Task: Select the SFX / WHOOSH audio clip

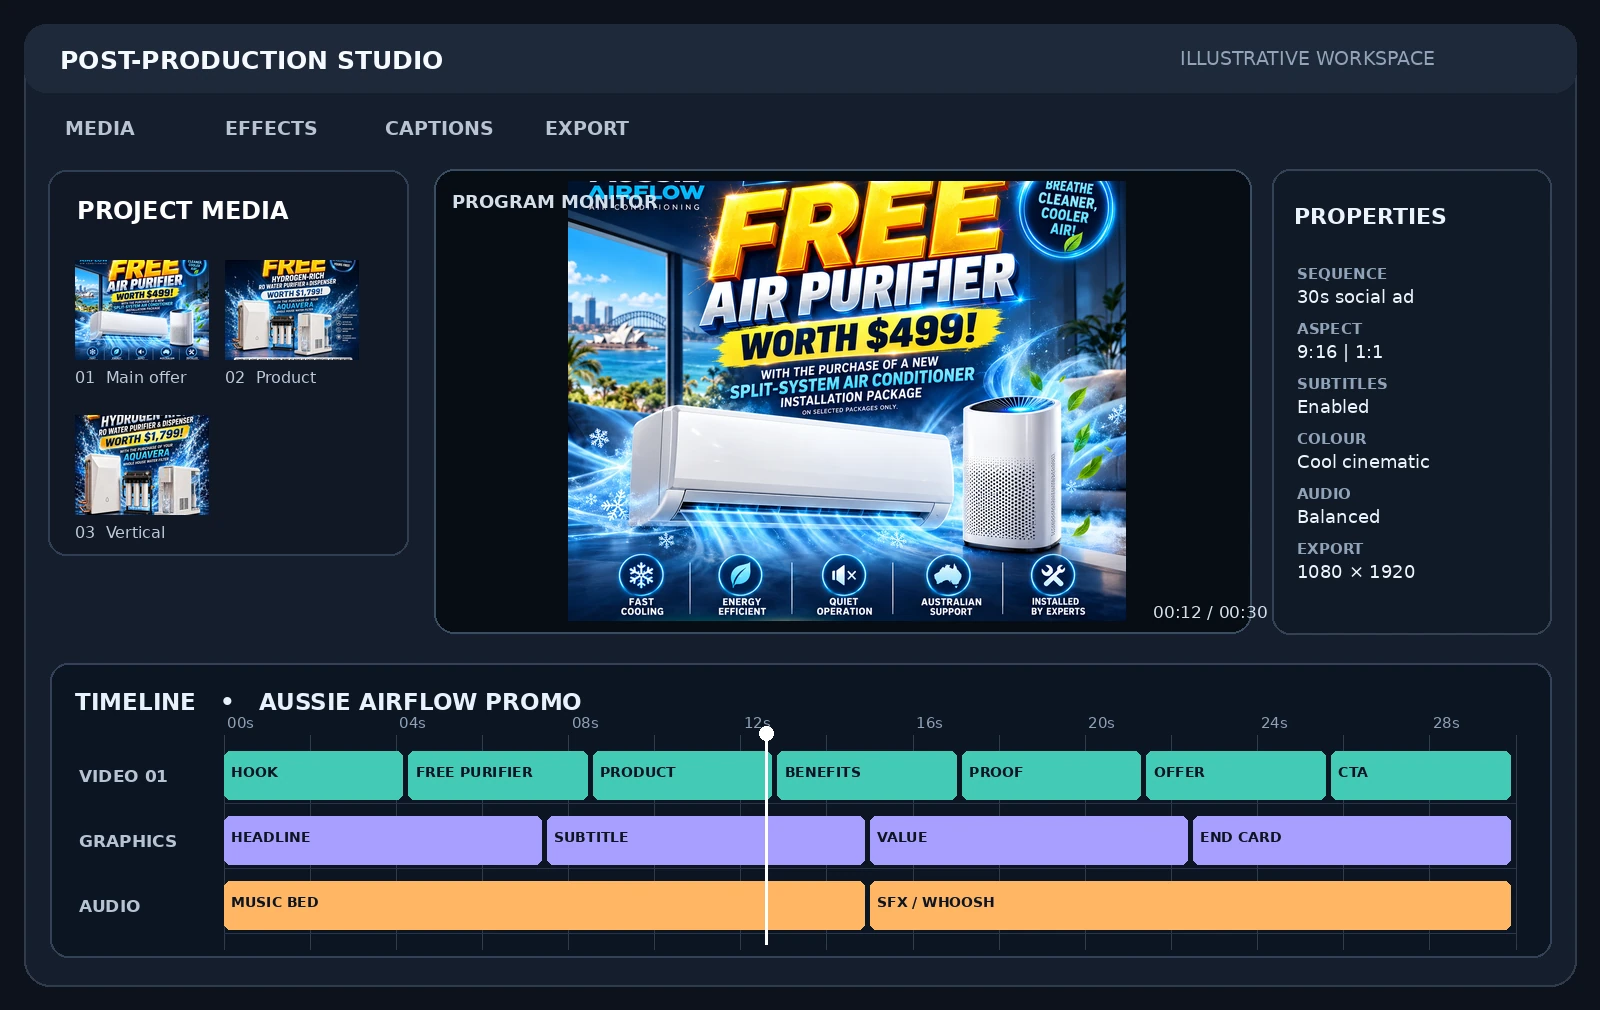Action: [x=1190, y=905]
